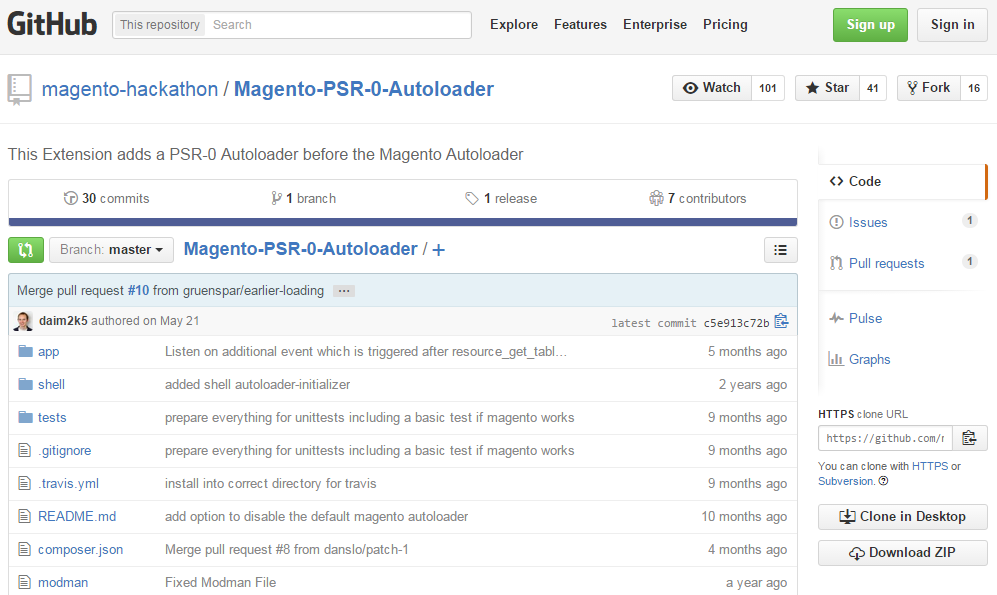This screenshot has width=997, height=595.
Task: Click the Graphs bar chart icon
Action: [836, 359]
